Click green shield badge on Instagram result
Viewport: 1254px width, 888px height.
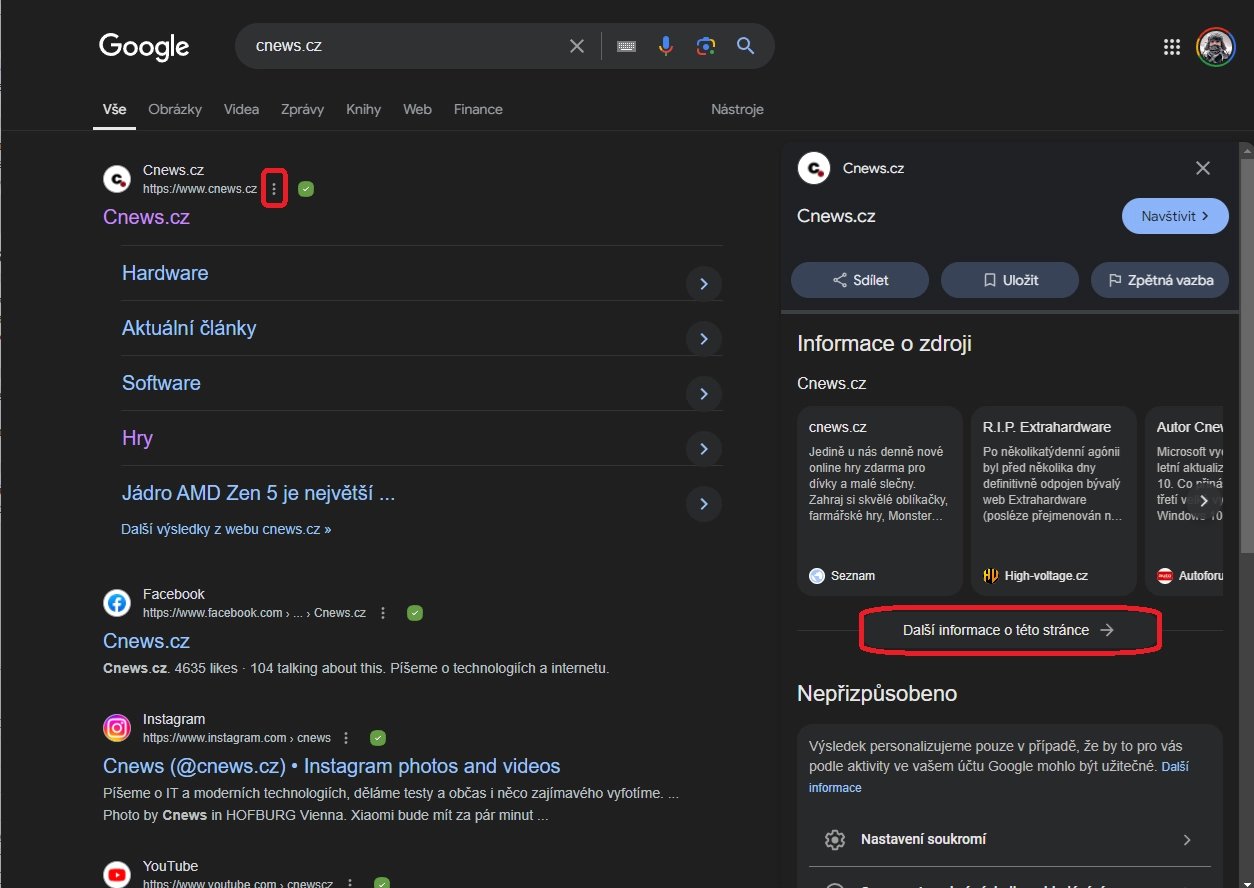tap(378, 738)
